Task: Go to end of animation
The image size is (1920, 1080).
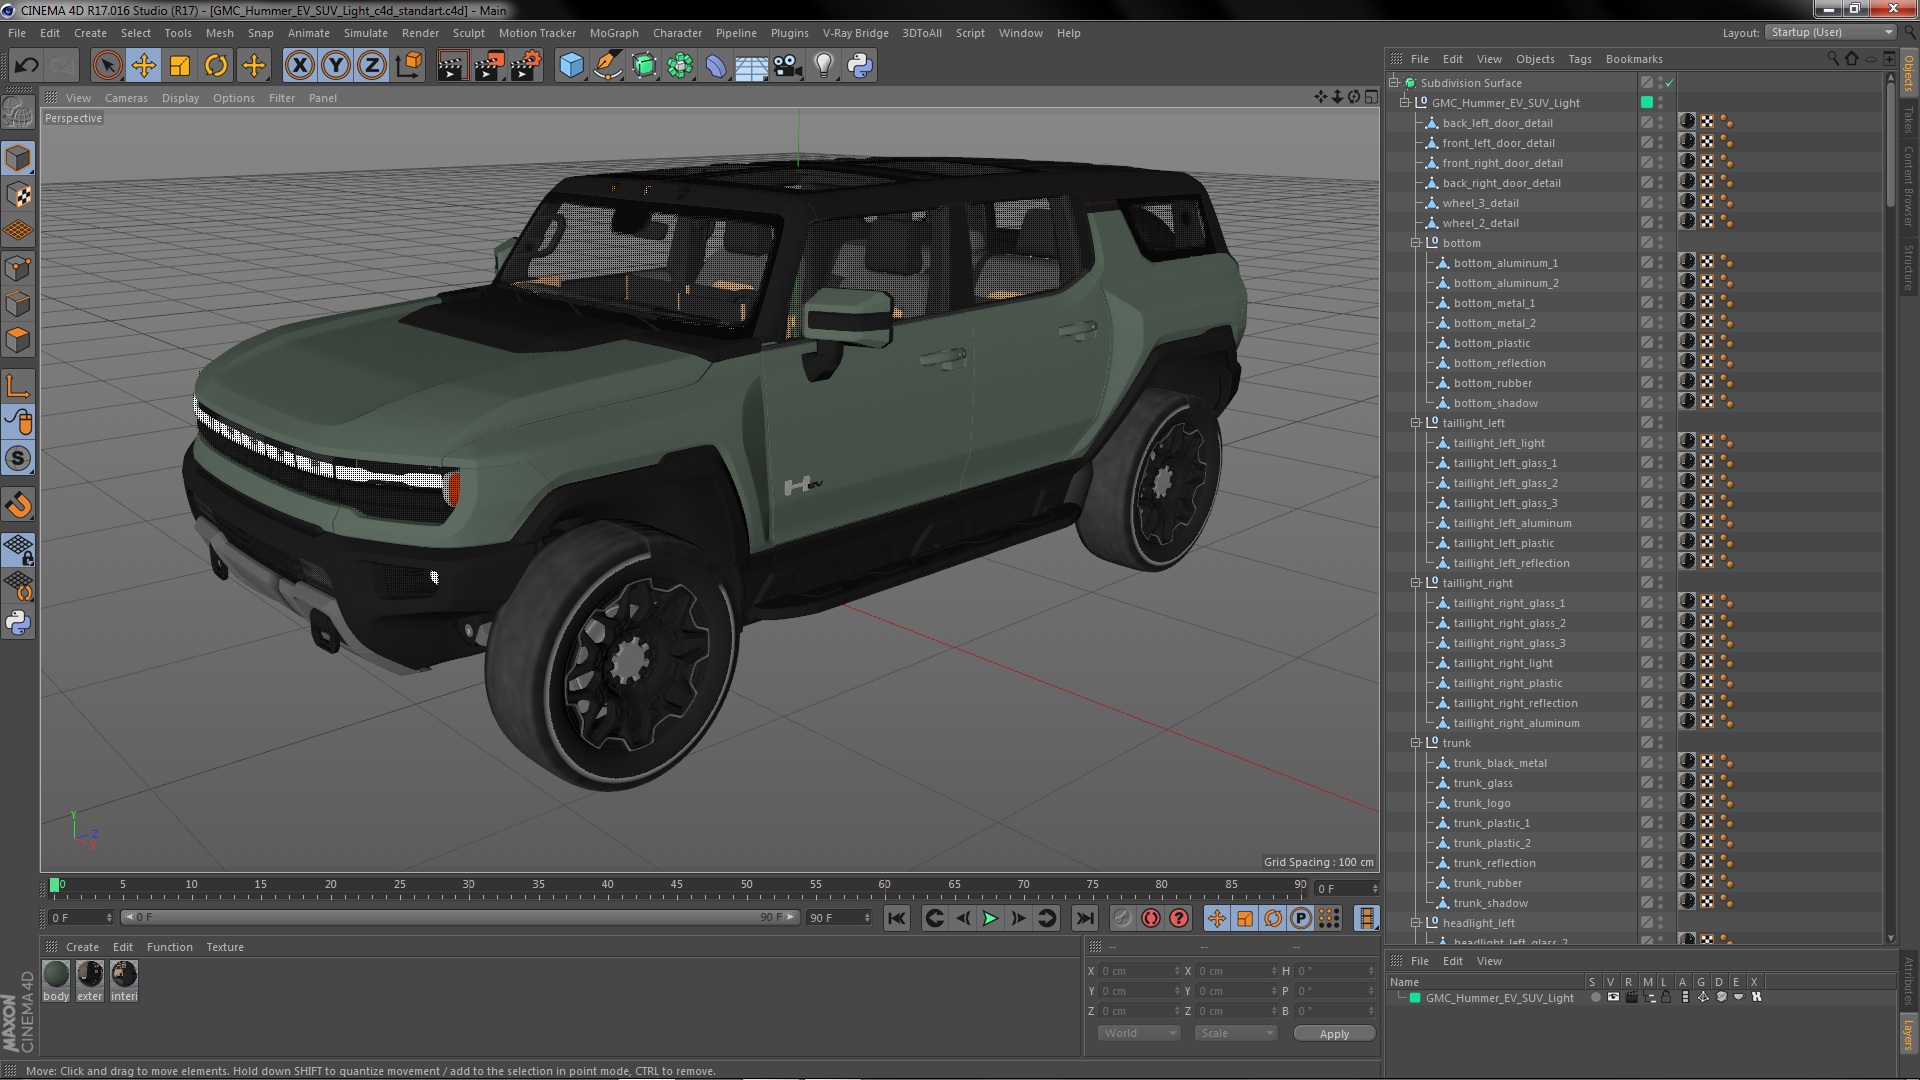Action: [1085, 918]
